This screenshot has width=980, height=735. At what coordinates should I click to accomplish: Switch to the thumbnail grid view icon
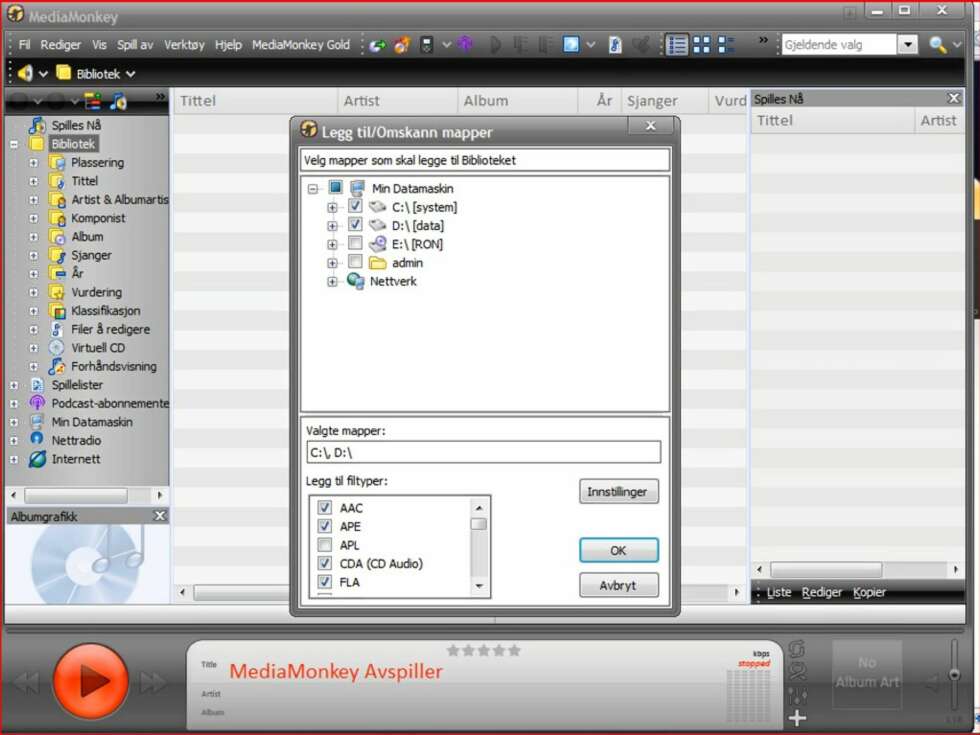pos(701,44)
